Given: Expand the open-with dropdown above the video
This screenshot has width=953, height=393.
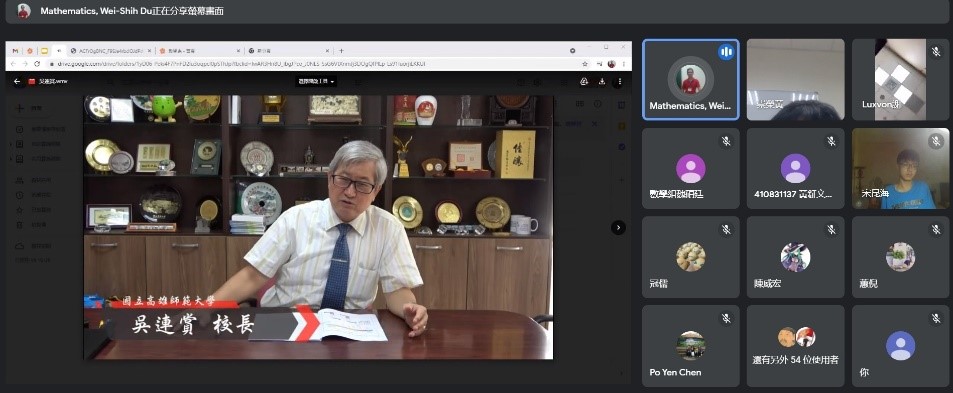Looking at the screenshot, I should click(316, 81).
